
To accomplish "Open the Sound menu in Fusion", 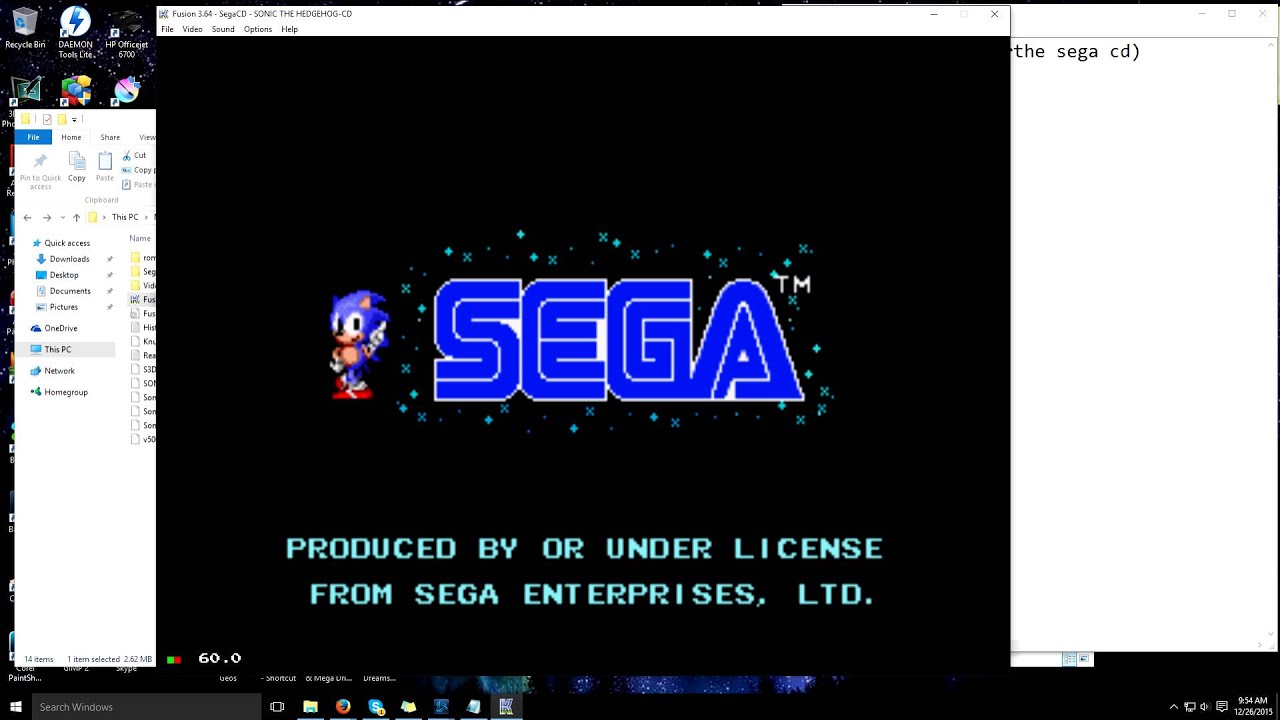I will 223,29.
